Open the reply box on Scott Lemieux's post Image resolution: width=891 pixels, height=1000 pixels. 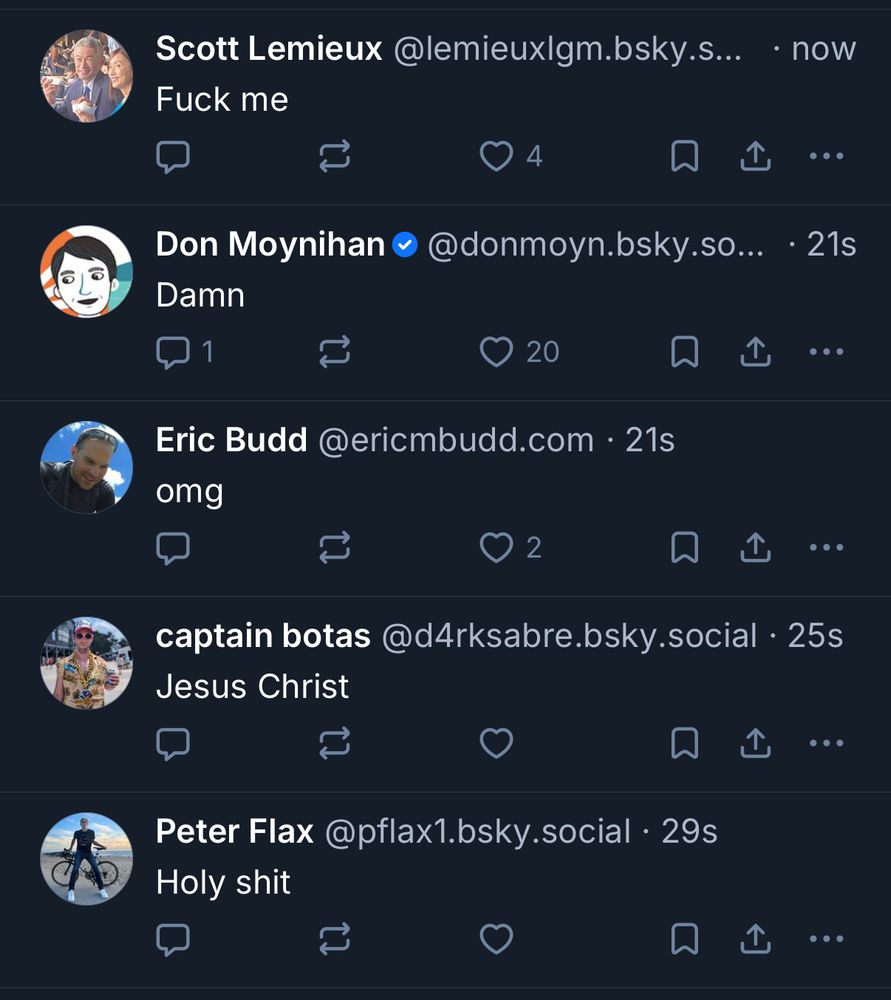[174, 156]
